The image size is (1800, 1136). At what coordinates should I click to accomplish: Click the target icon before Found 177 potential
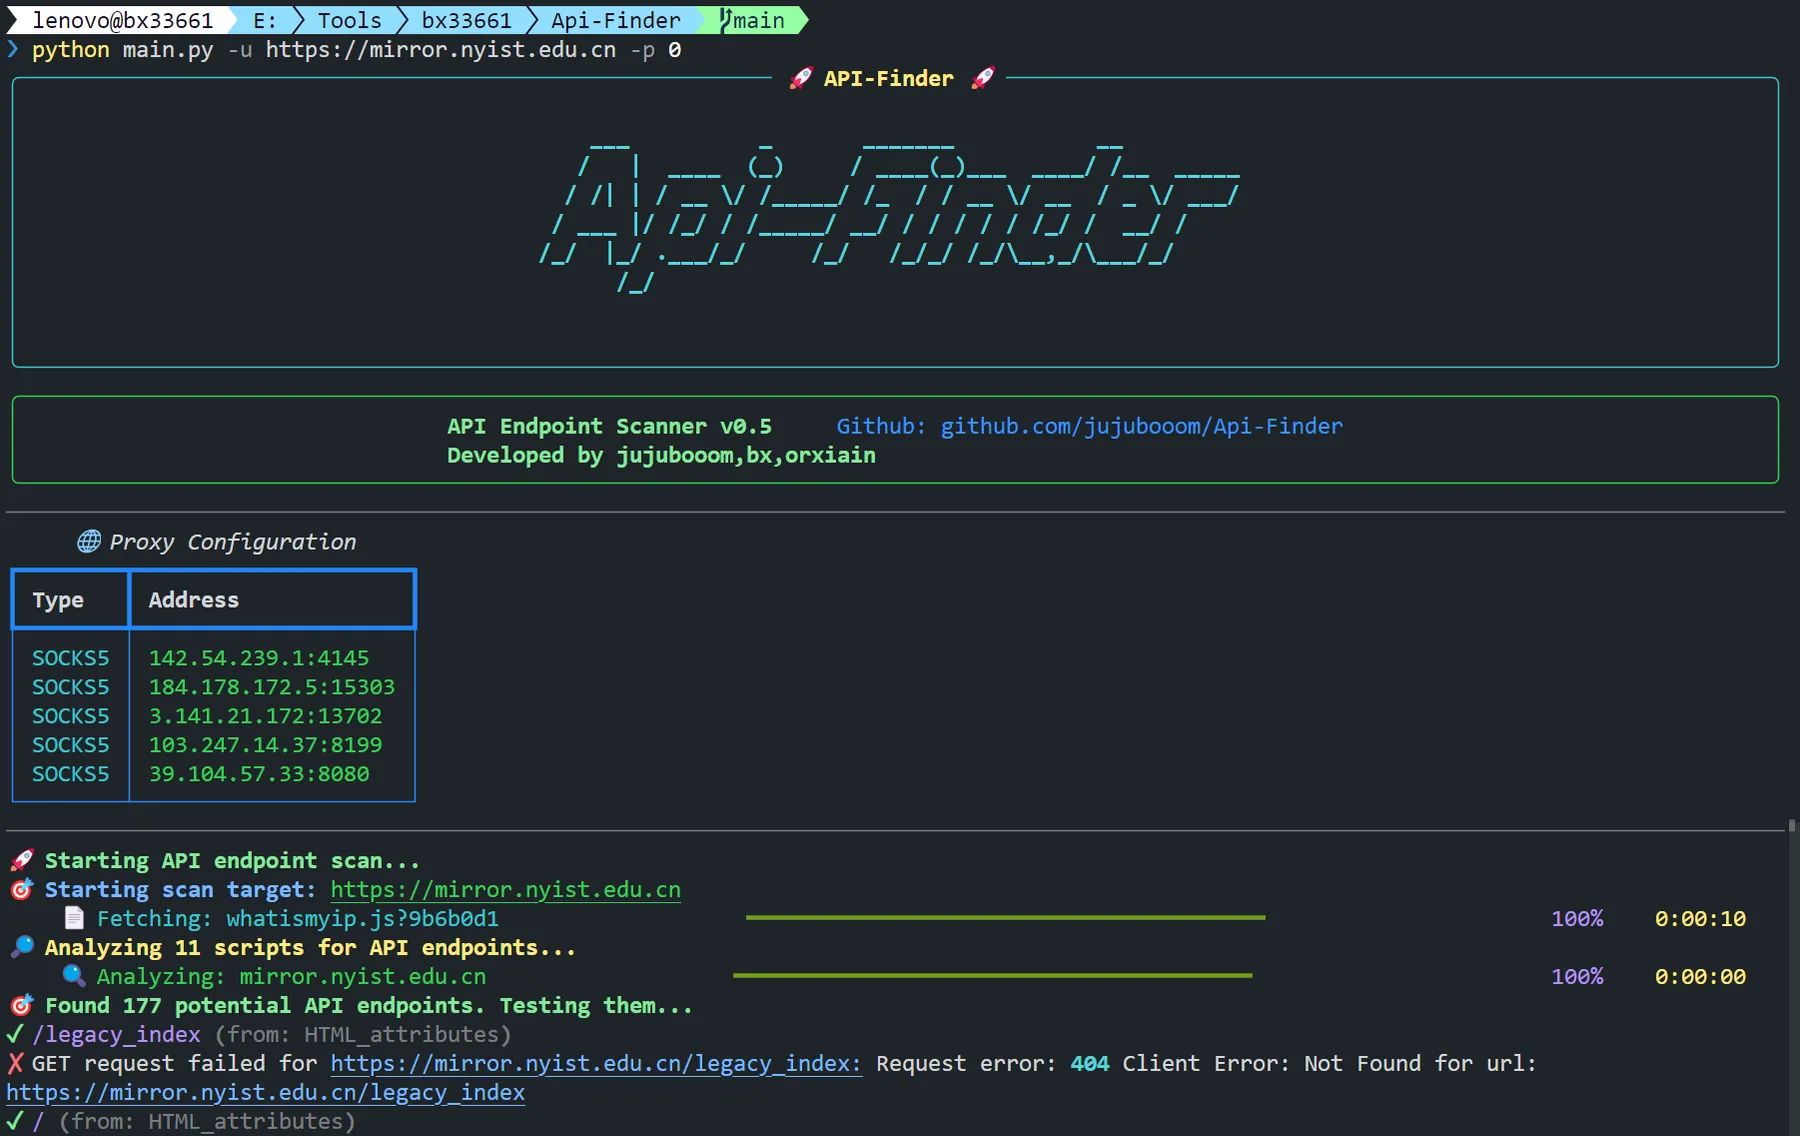coord(22,1005)
